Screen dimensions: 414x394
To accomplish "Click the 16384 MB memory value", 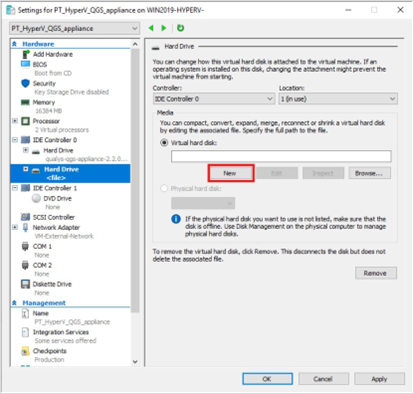I will 48,111.
